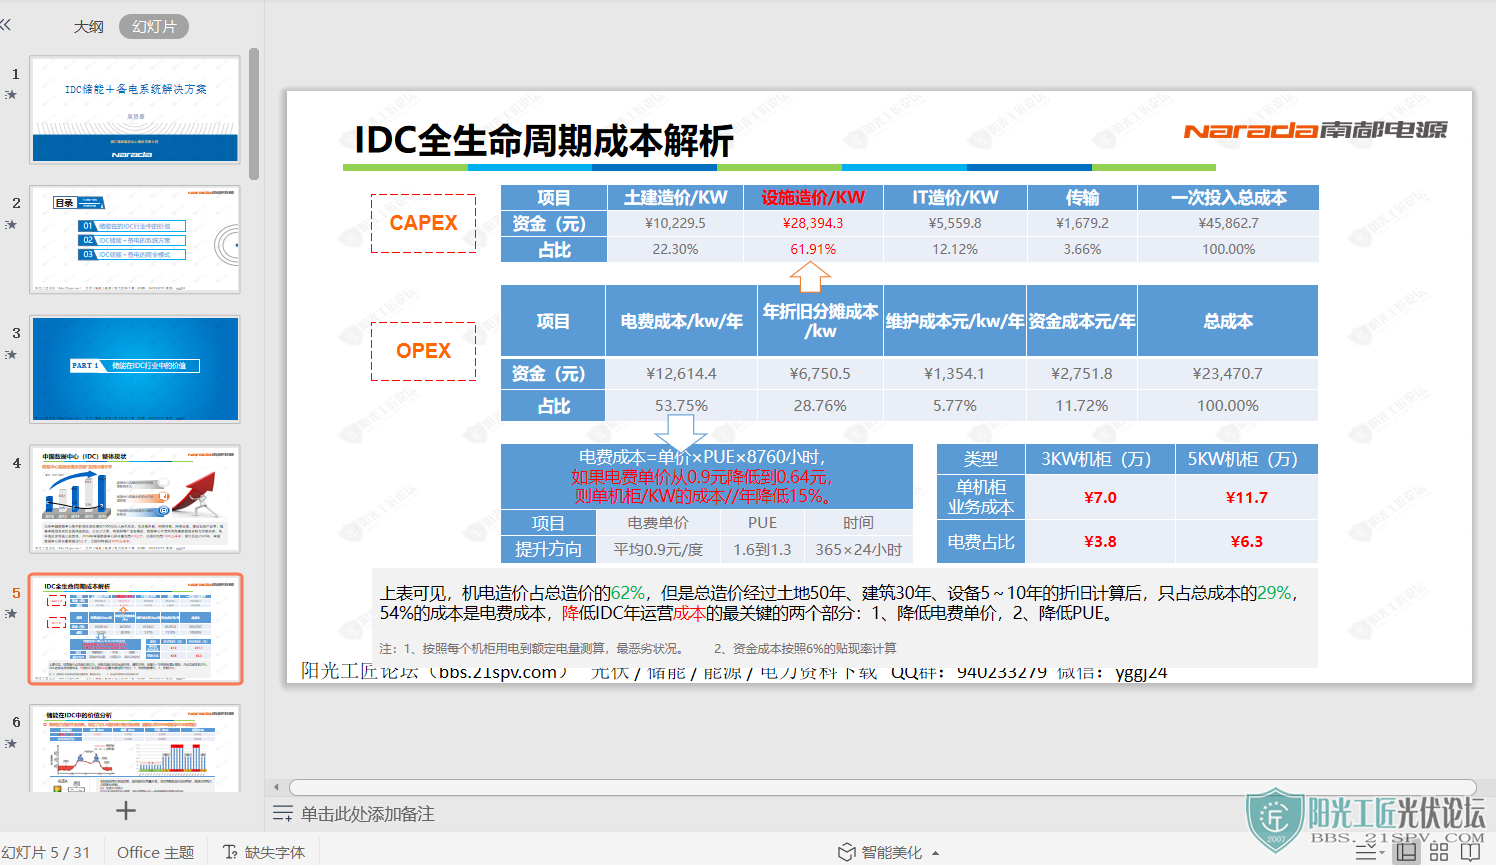The height and width of the screenshot is (865, 1496).
Task: Click the red 设施造价/KW header cell
Action: (813, 197)
